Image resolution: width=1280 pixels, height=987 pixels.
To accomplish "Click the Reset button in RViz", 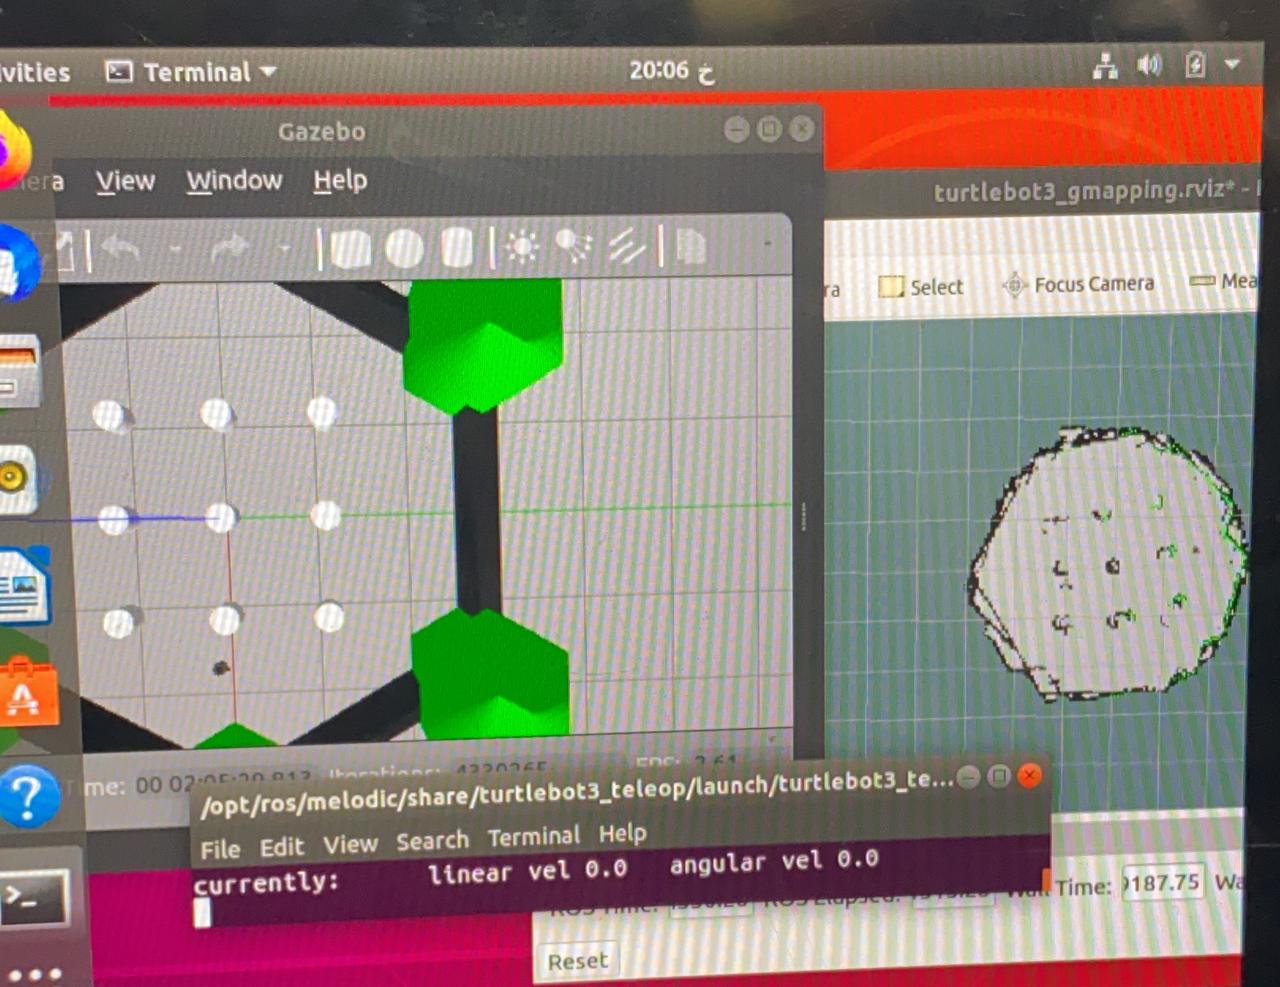I will click(x=577, y=961).
